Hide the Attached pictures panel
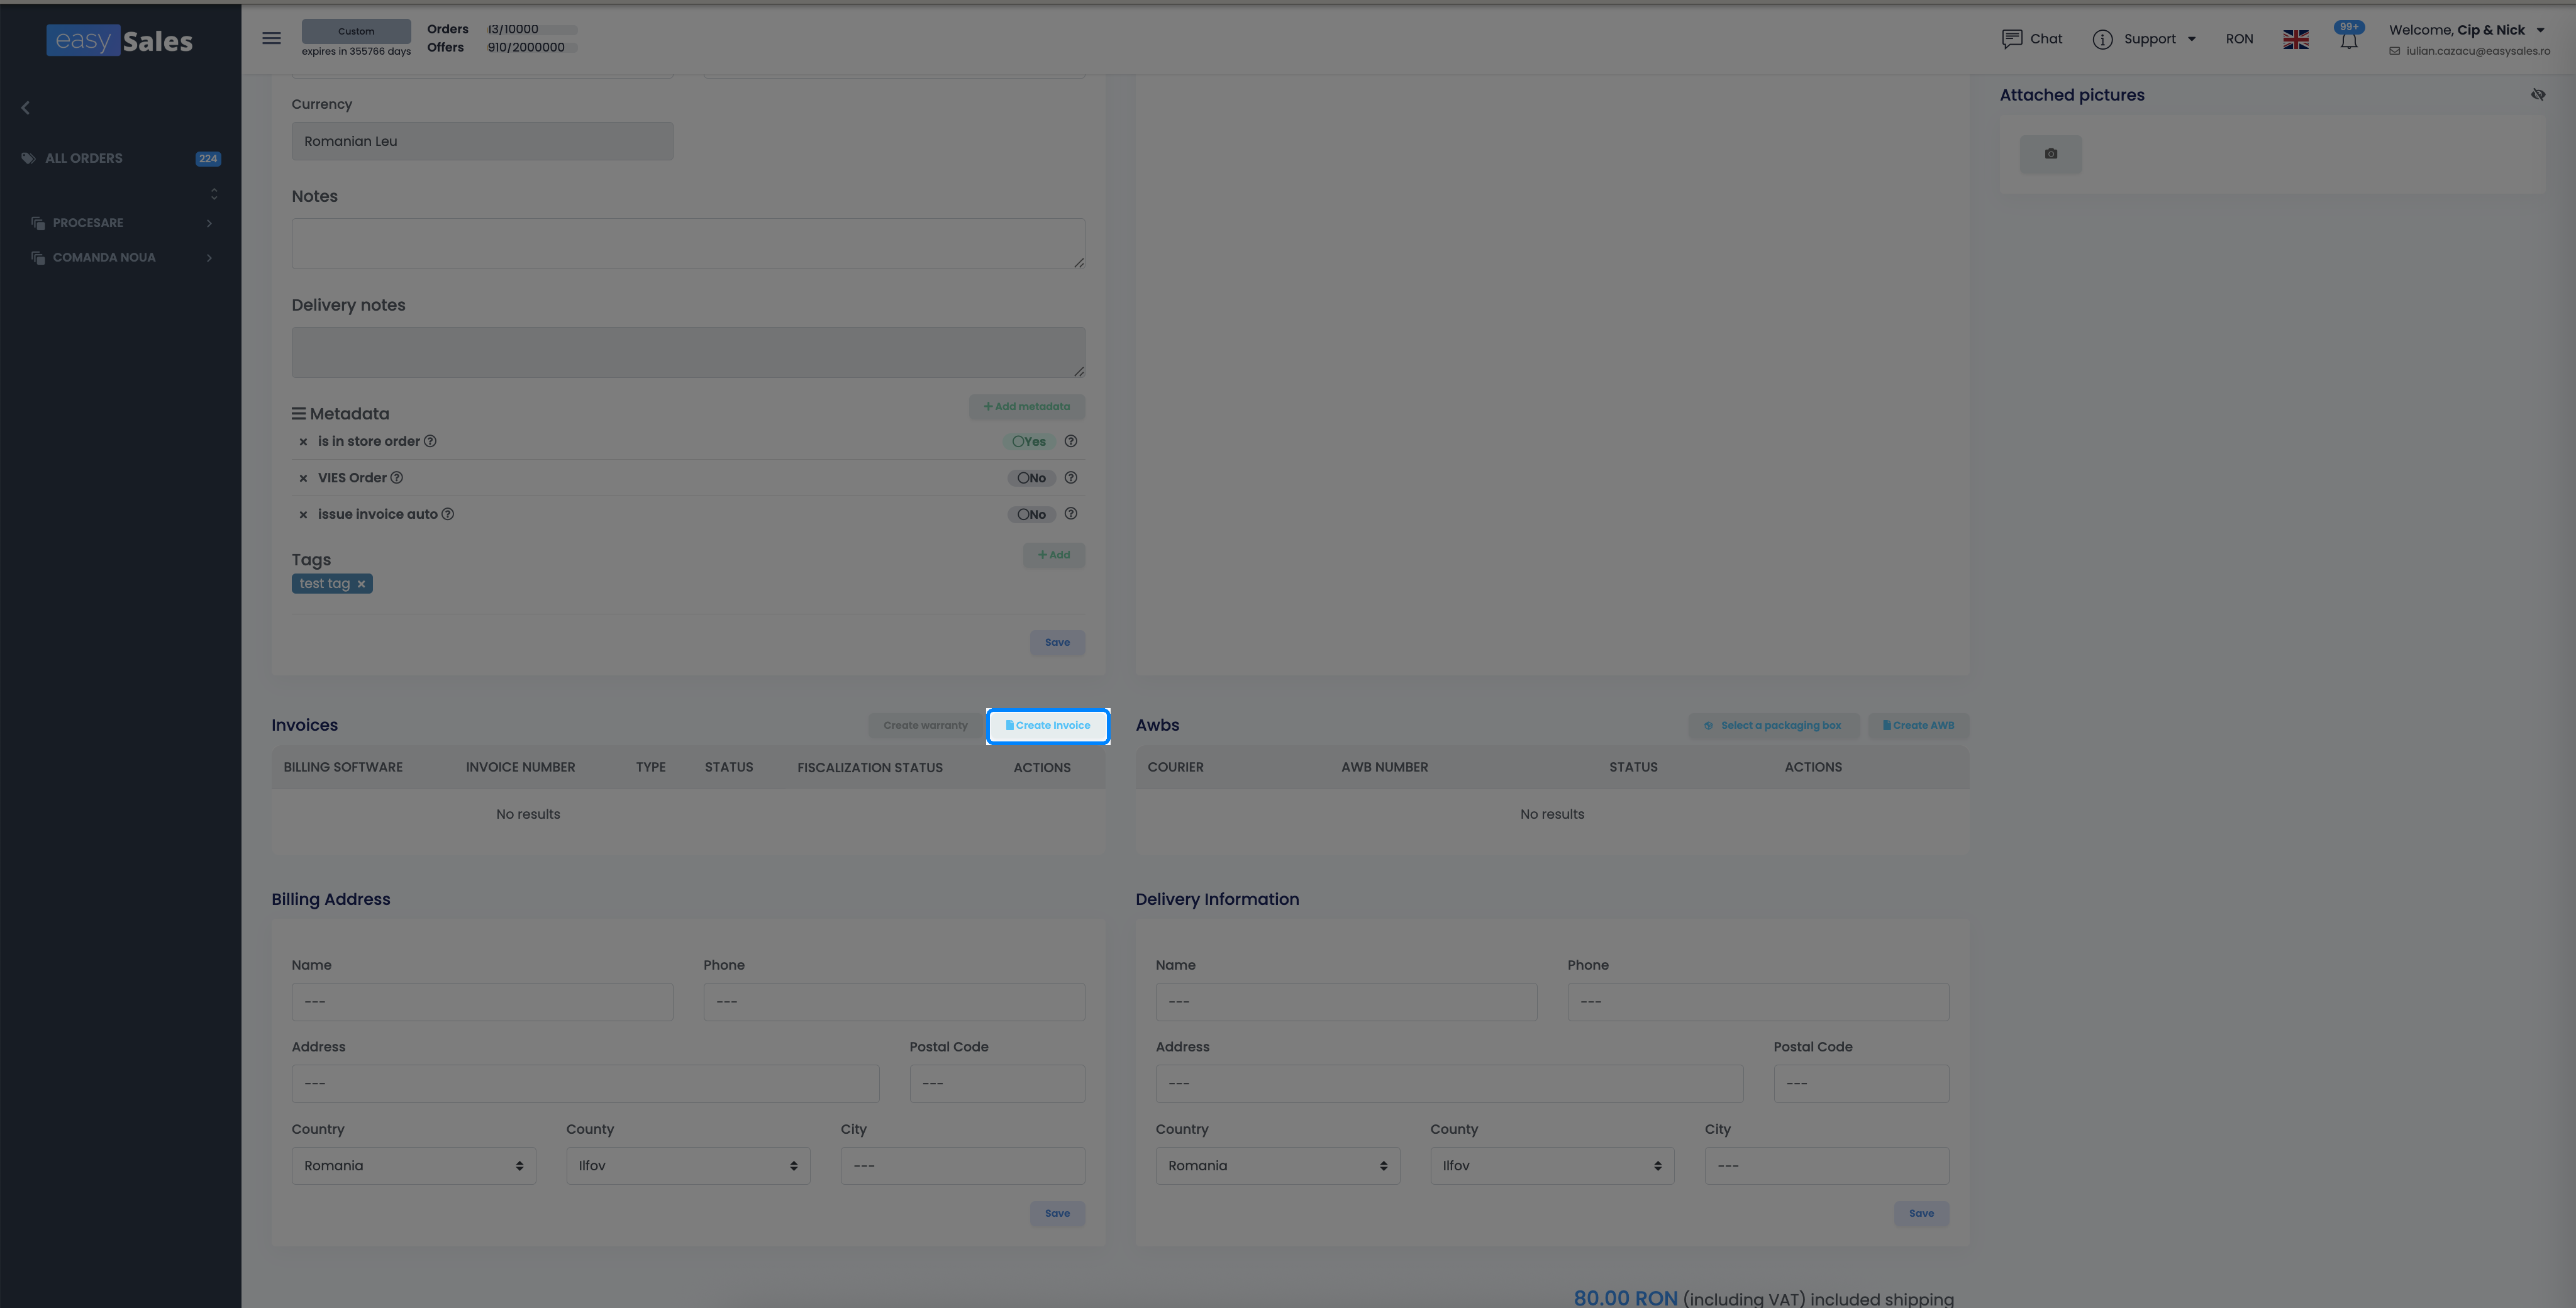The width and height of the screenshot is (2576, 1308). tap(2538, 95)
